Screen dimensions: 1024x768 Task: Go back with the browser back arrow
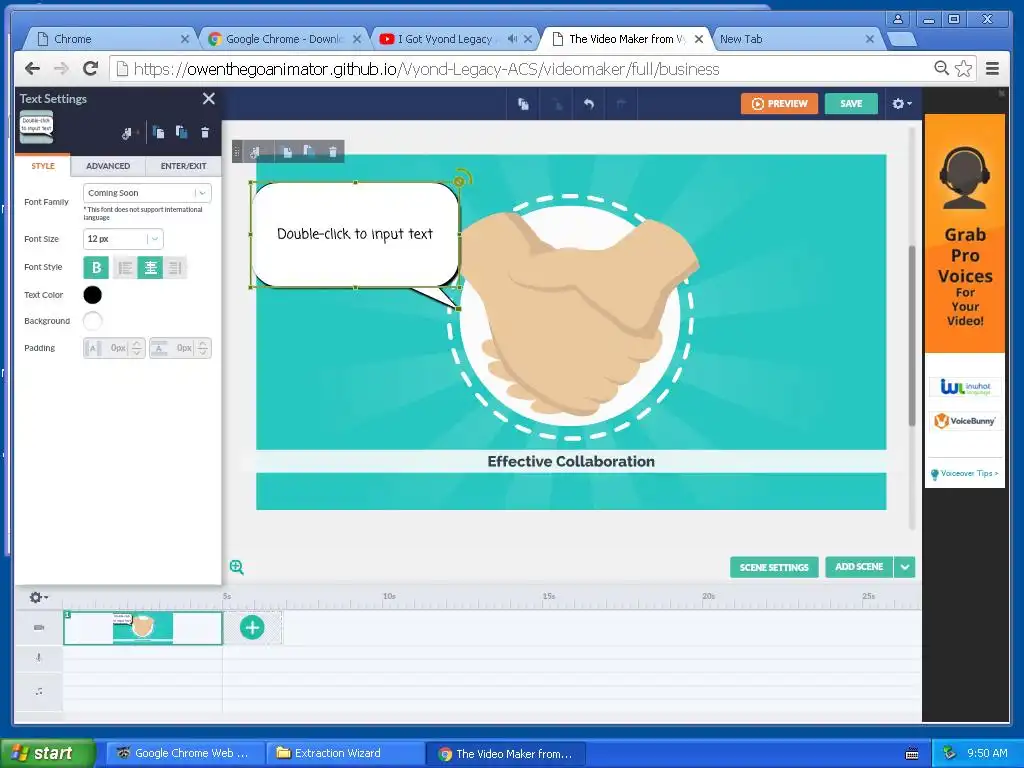click(x=32, y=68)
